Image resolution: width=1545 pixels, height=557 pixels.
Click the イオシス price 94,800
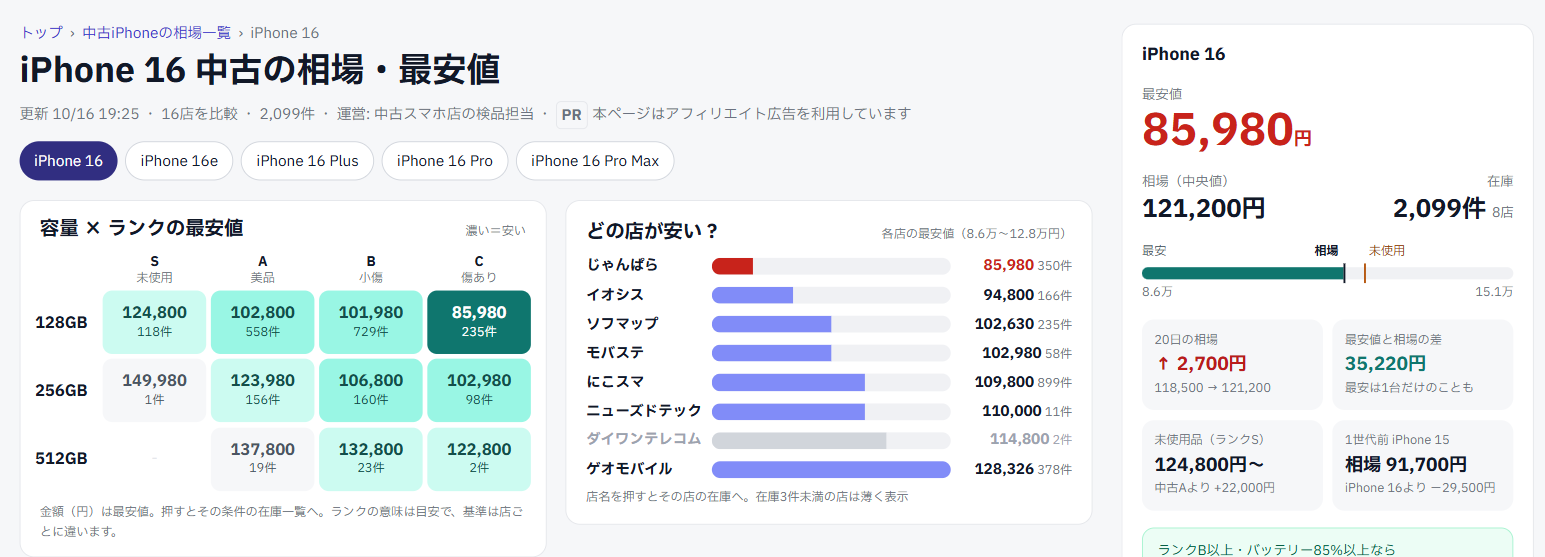click(x=1008, y=295)
